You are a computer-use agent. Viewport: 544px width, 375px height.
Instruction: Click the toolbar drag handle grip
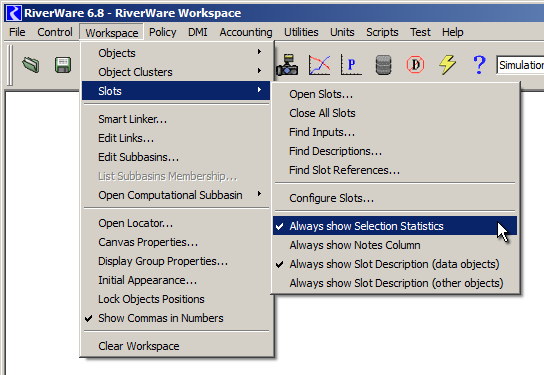(x=10, y=65)
